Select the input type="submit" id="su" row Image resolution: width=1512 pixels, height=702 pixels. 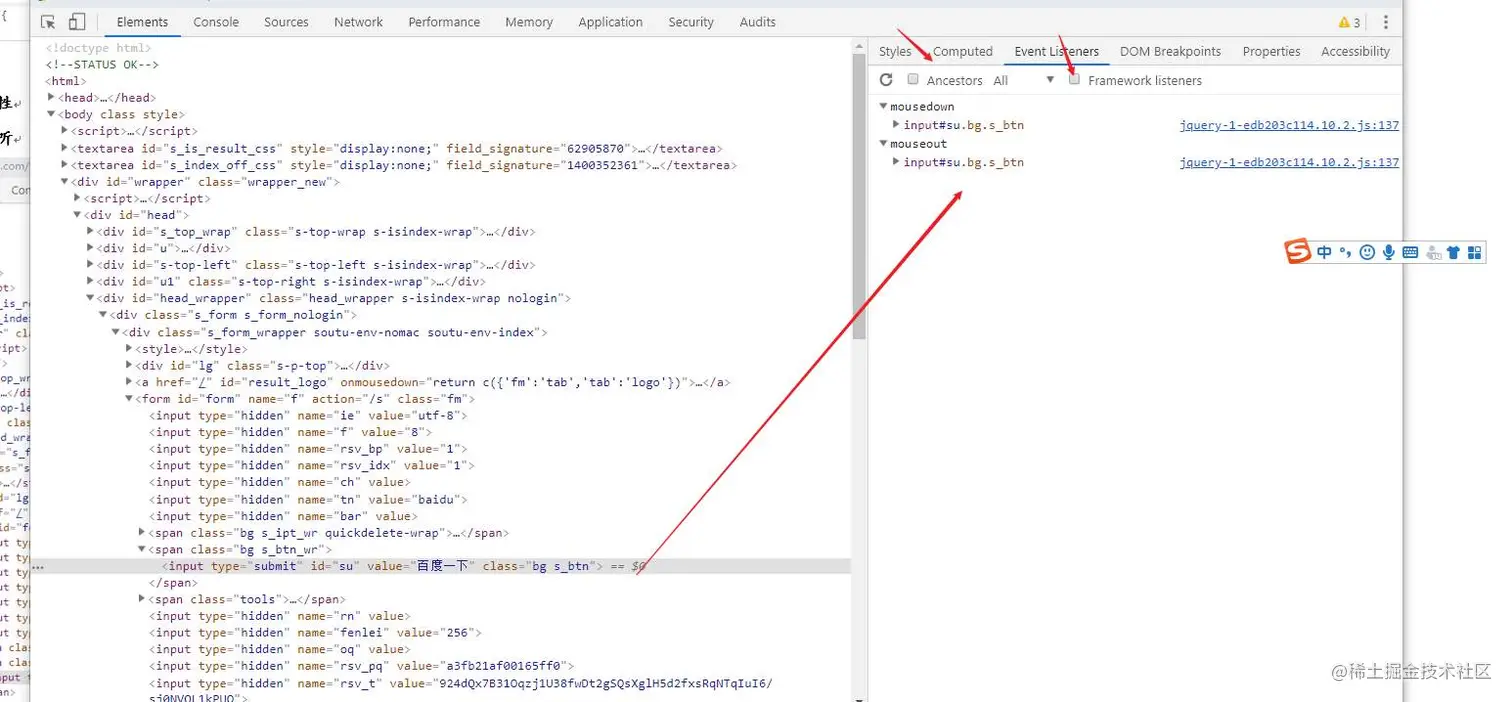click(440, 566)
